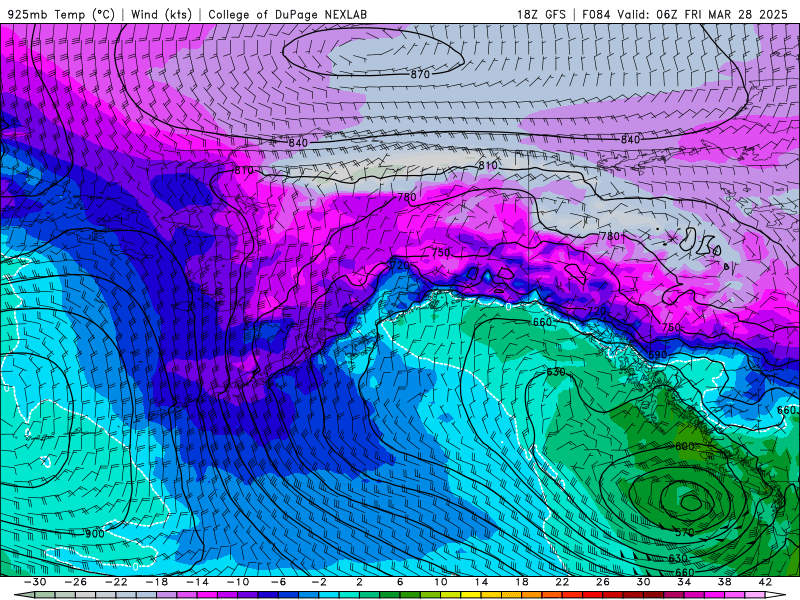This screenshot has width=800, height=600.
Task: Click the -14 value on the color scale
Action: click(x=197, y=582)
